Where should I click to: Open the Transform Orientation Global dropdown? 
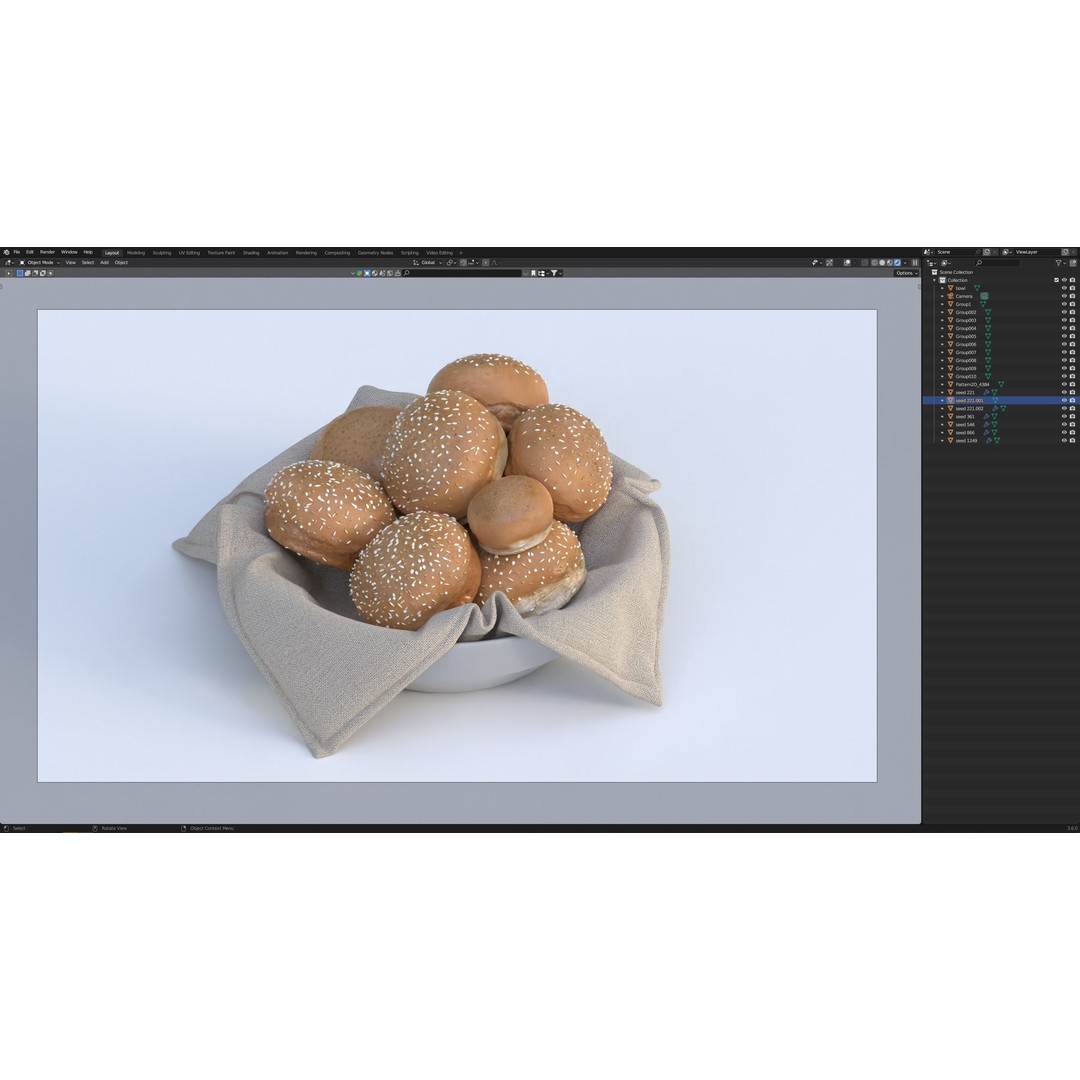(x=428, y=262)
